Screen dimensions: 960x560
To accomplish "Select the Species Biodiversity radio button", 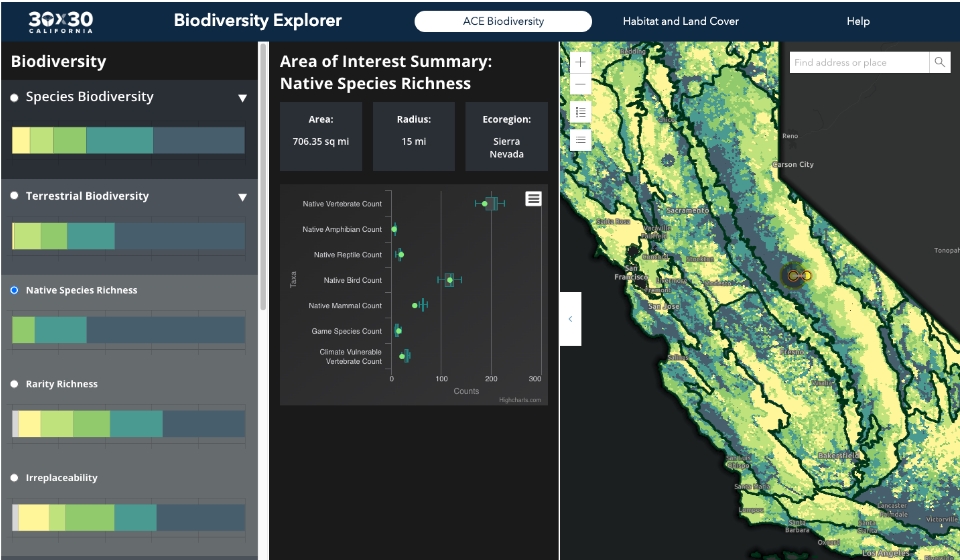I will click(14, 98).
